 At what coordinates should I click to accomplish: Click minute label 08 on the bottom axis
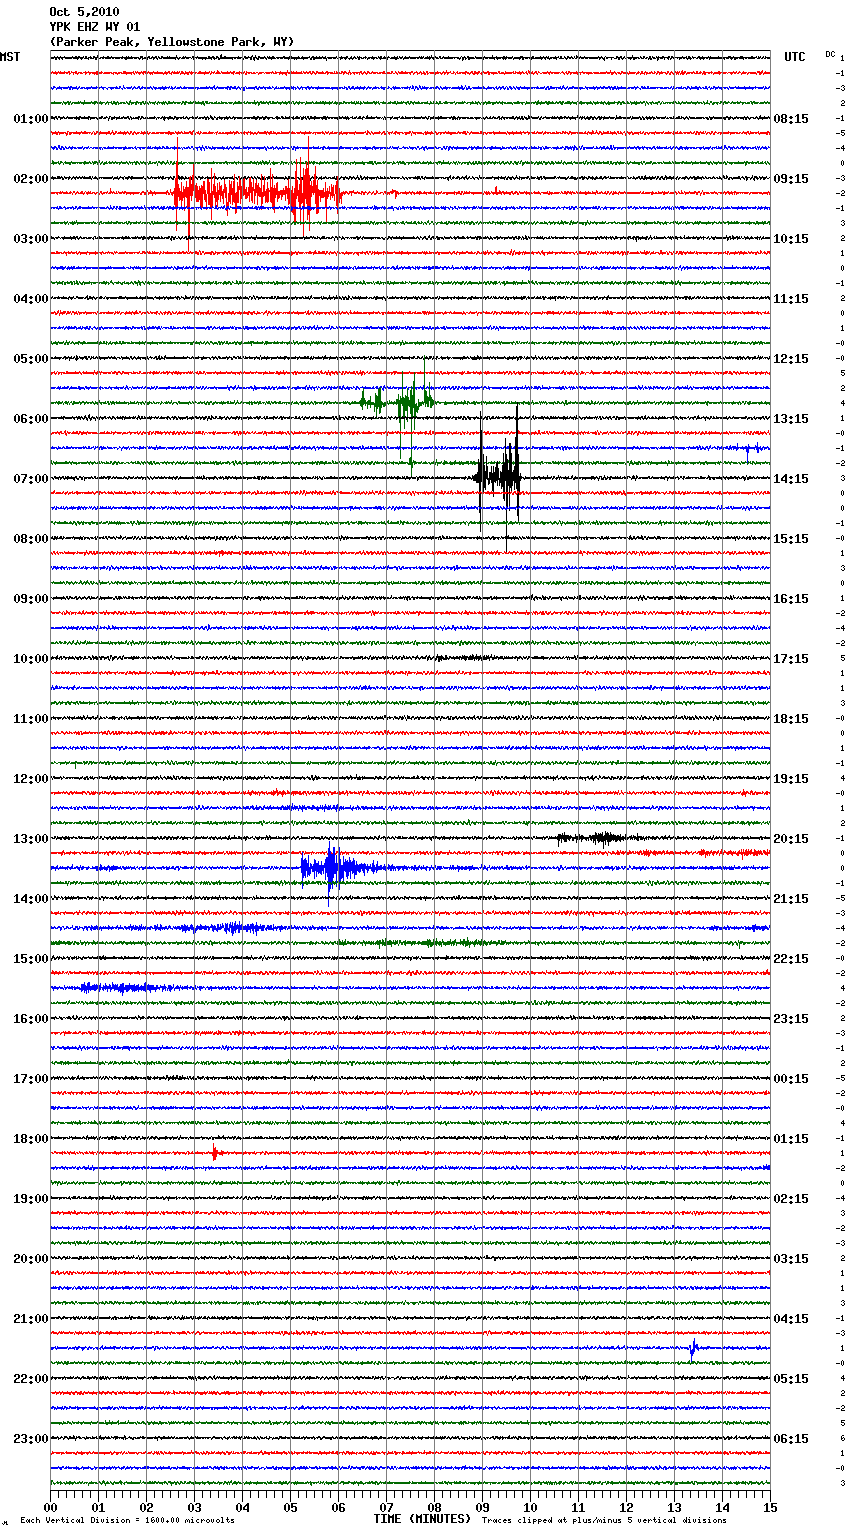click(x=434, y=1507)
